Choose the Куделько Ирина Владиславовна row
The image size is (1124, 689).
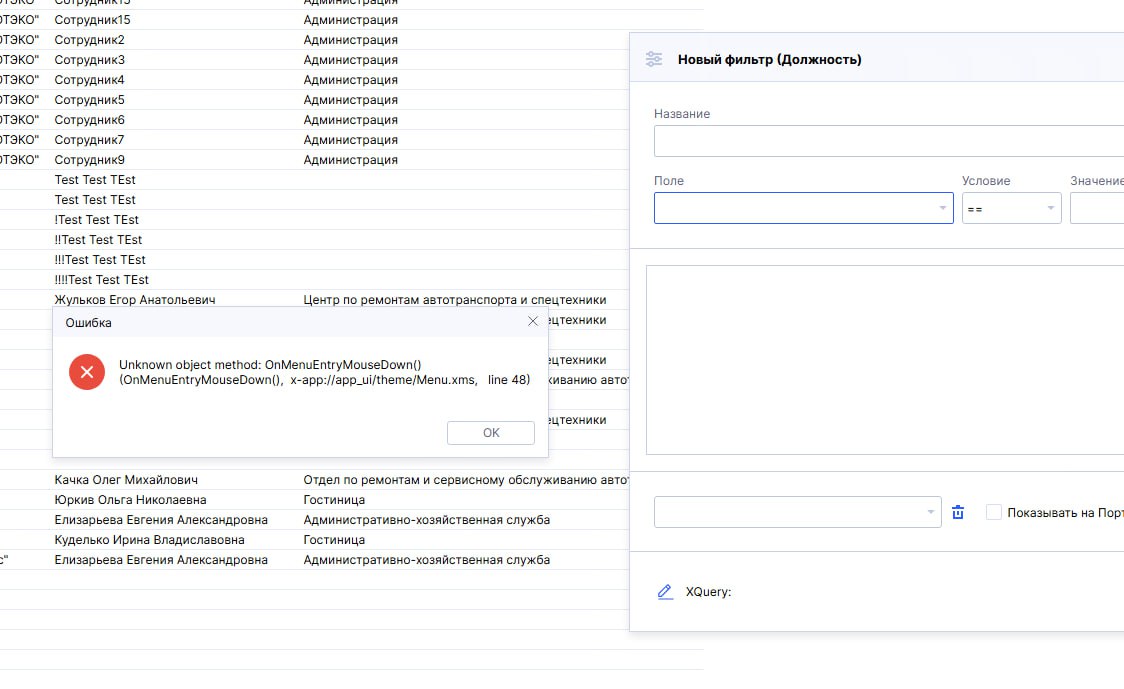tap(149, 540)
